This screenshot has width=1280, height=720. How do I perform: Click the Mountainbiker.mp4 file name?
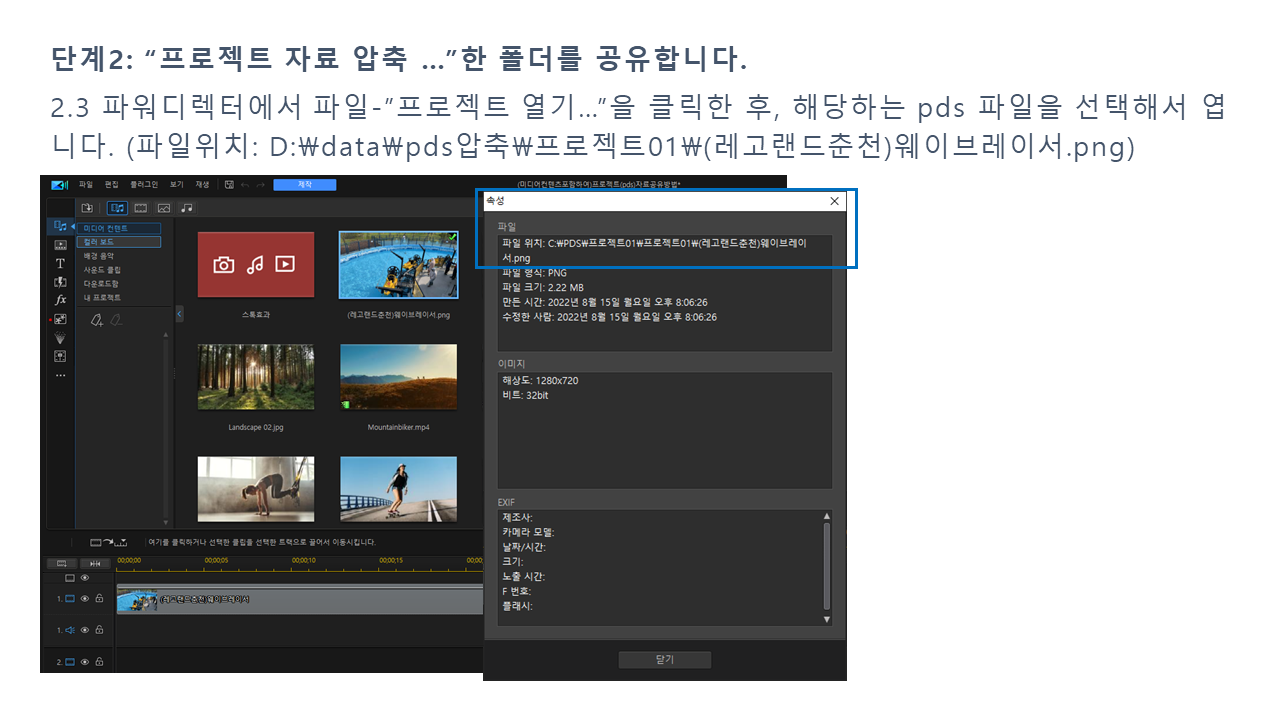coord(398,427)
